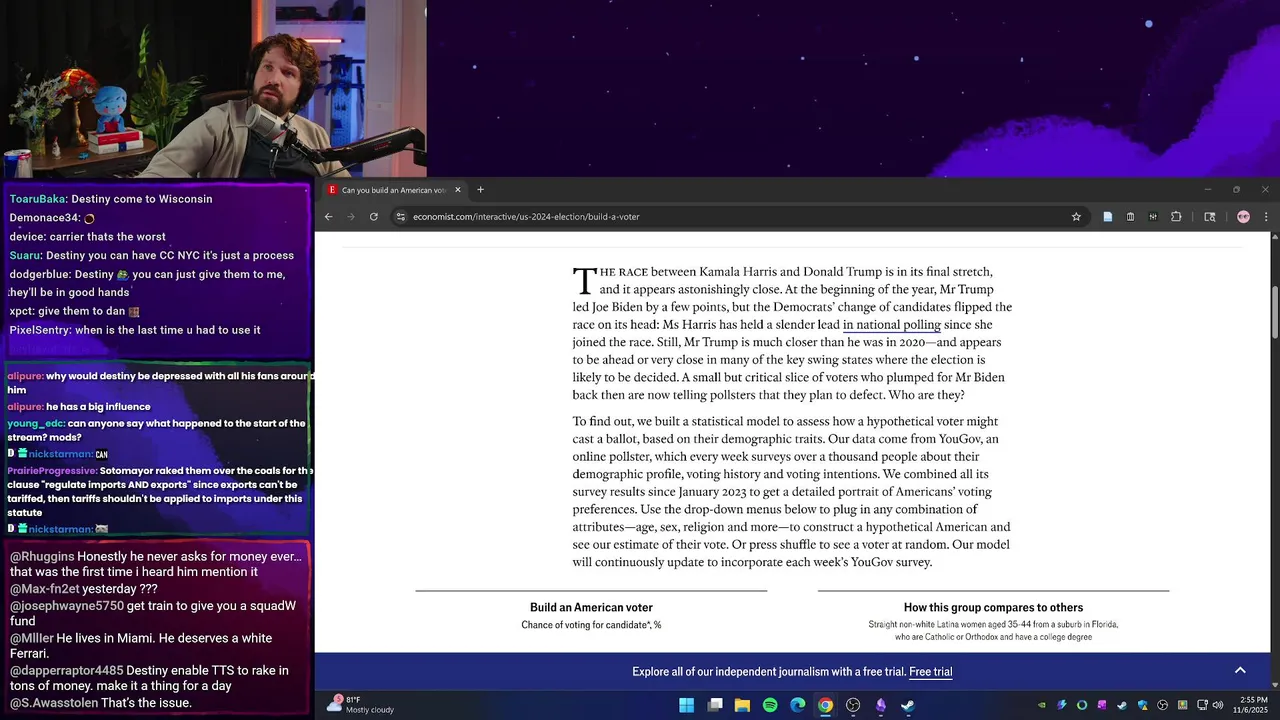Follow the 'in national polling' link

pos(891,325)
